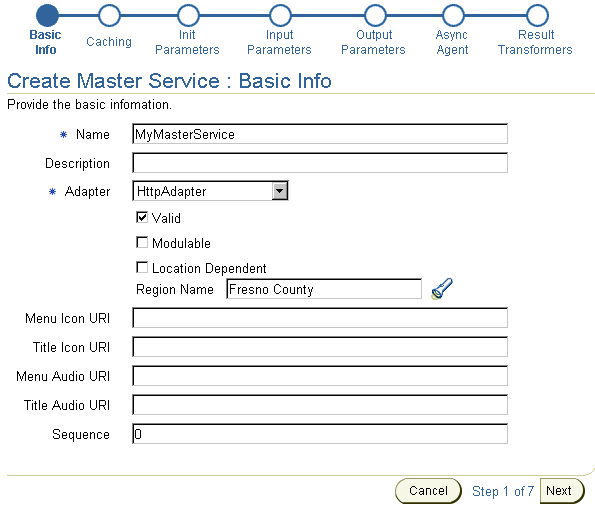Click the Caching step circle
Viewport: 595px width, 509px height.
coord(109,15)
